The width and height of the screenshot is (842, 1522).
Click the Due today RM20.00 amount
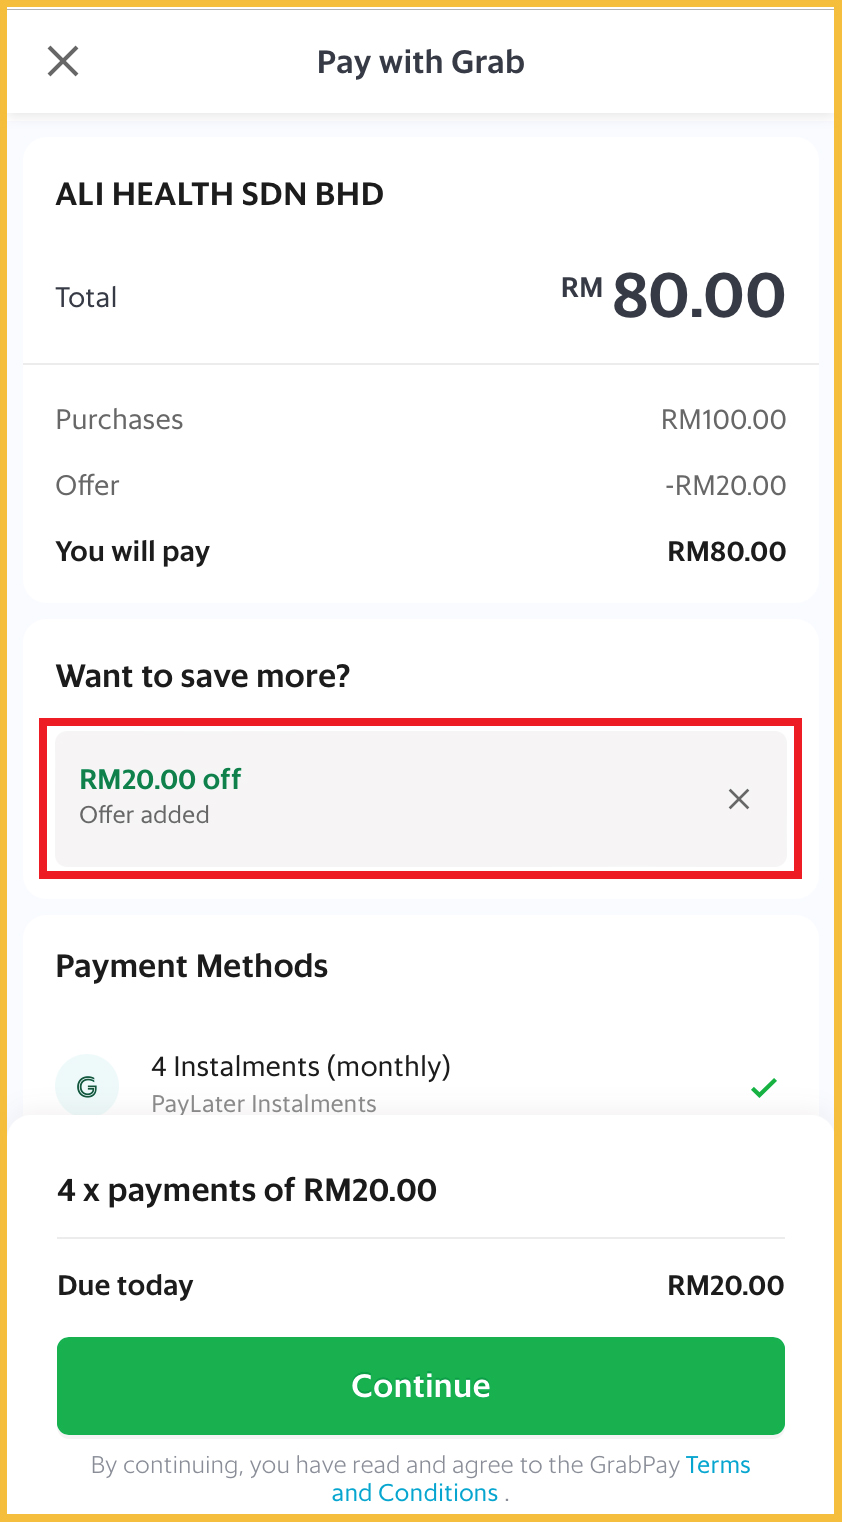[x=725, y=1285]
